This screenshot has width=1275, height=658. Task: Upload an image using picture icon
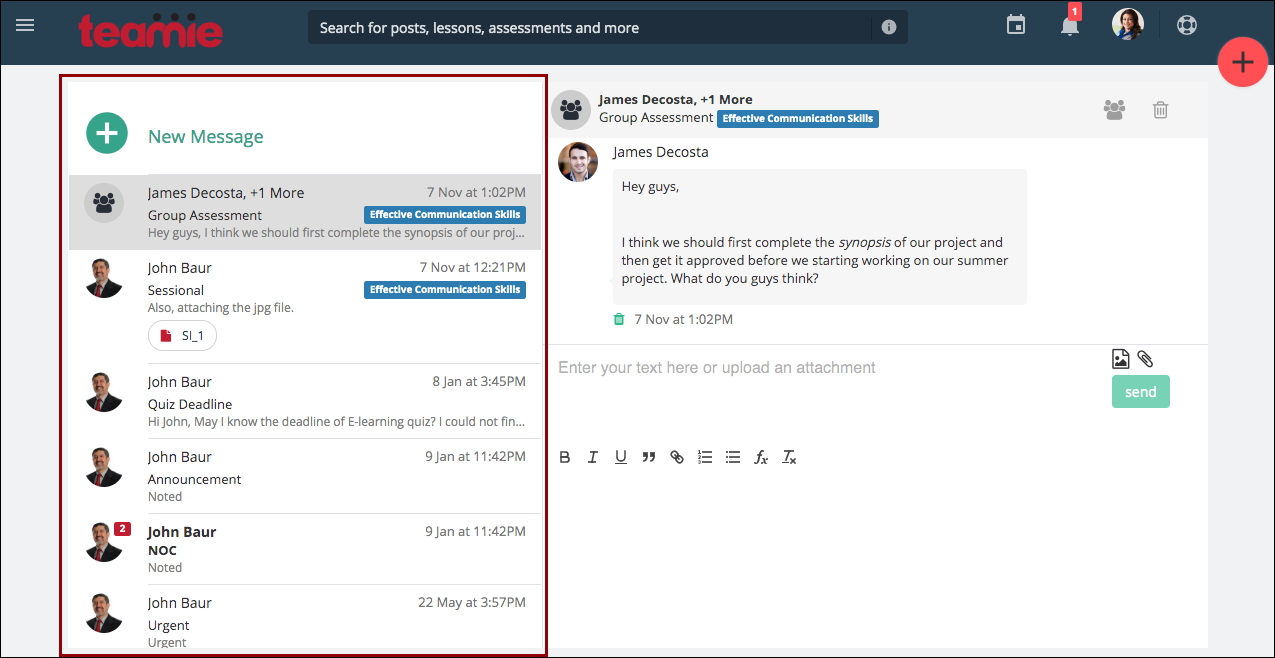click(x=1121, y=359)
